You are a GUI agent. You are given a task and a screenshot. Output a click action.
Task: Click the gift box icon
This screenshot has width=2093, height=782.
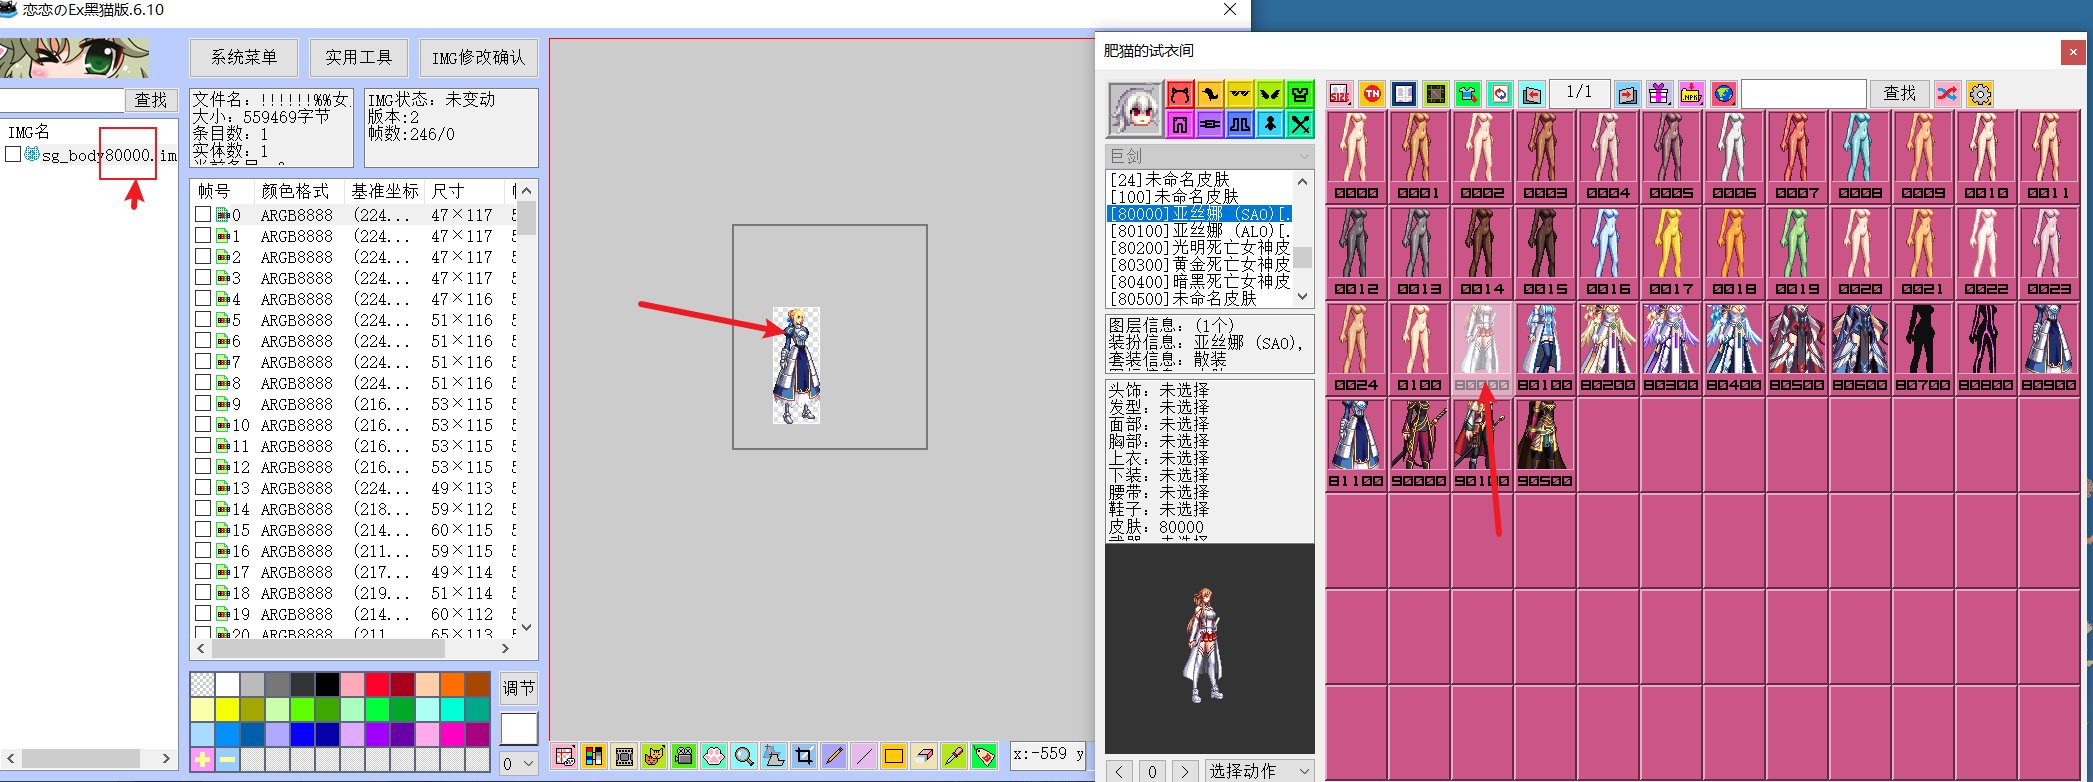1659,94
